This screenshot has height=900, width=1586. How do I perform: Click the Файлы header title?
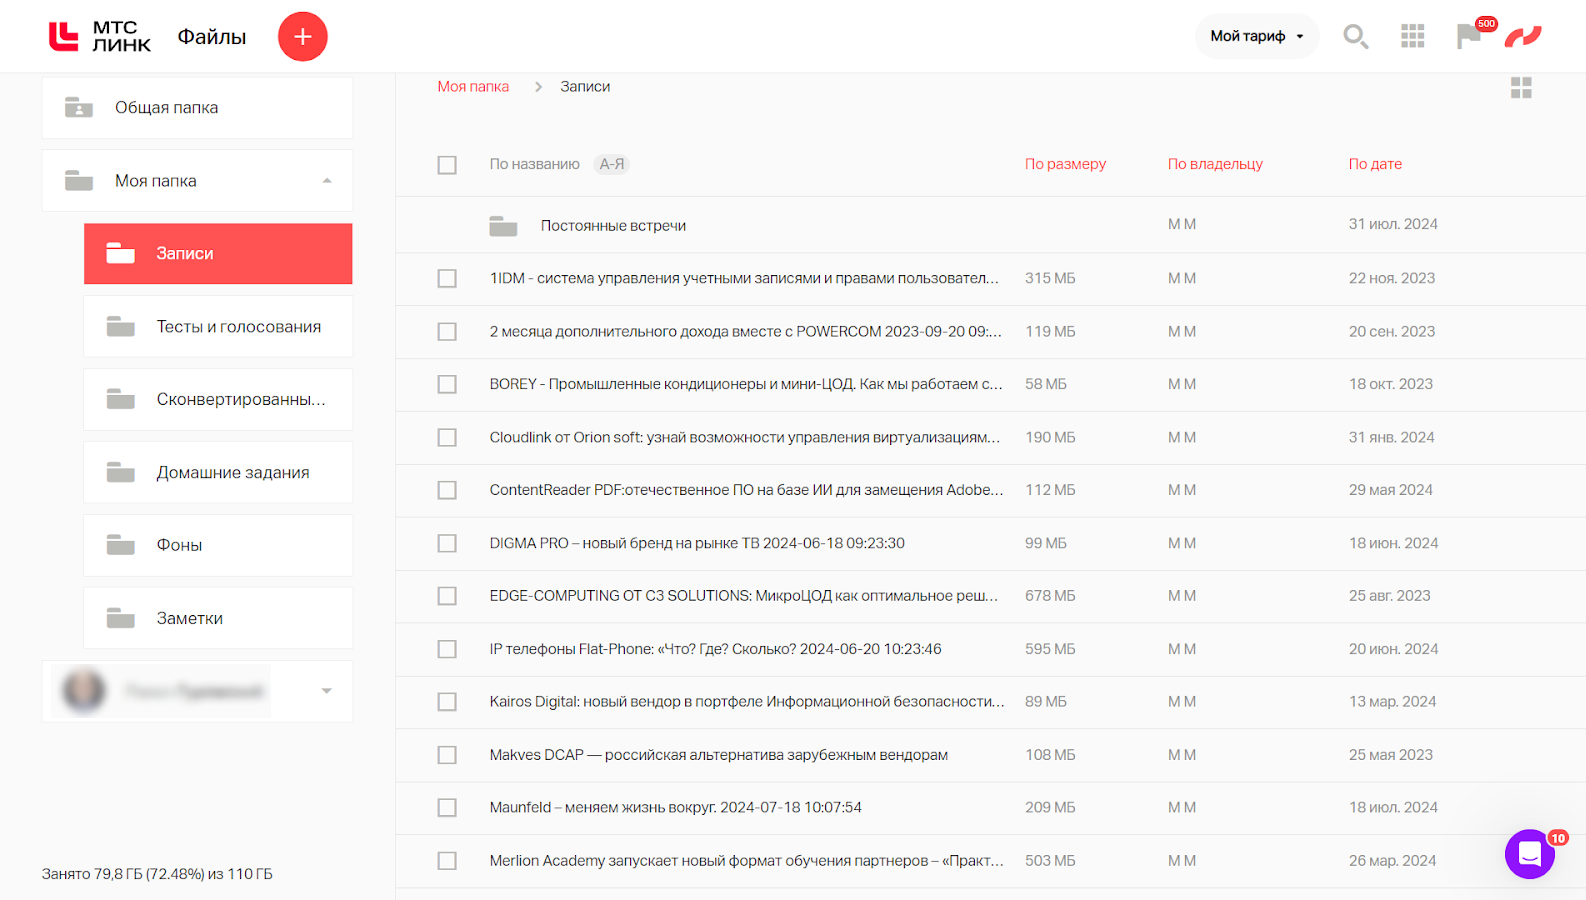click(x=212, y=37)
